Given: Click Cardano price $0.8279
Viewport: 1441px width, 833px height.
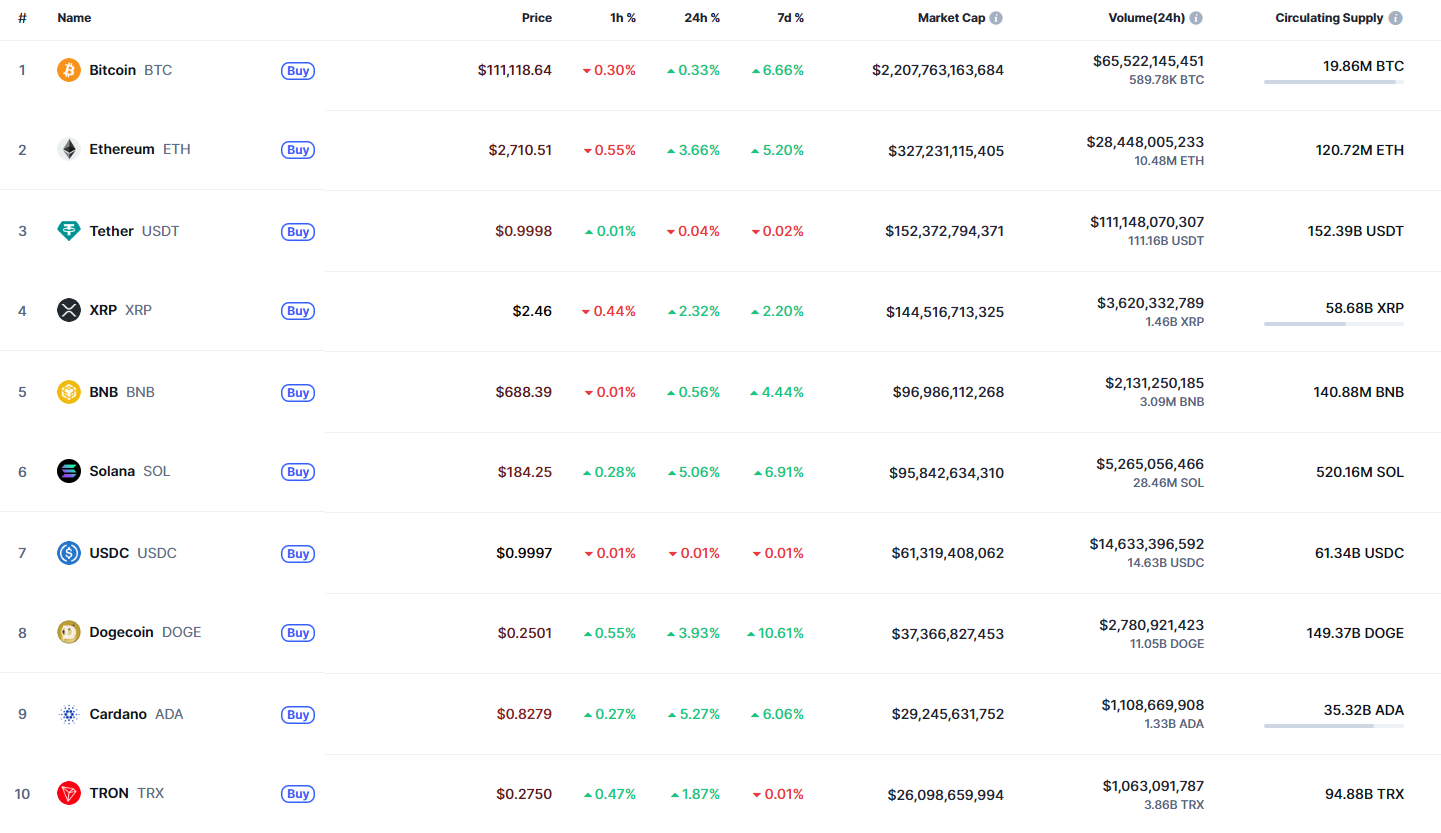Looking at the screenshot, I should point(524,714).
